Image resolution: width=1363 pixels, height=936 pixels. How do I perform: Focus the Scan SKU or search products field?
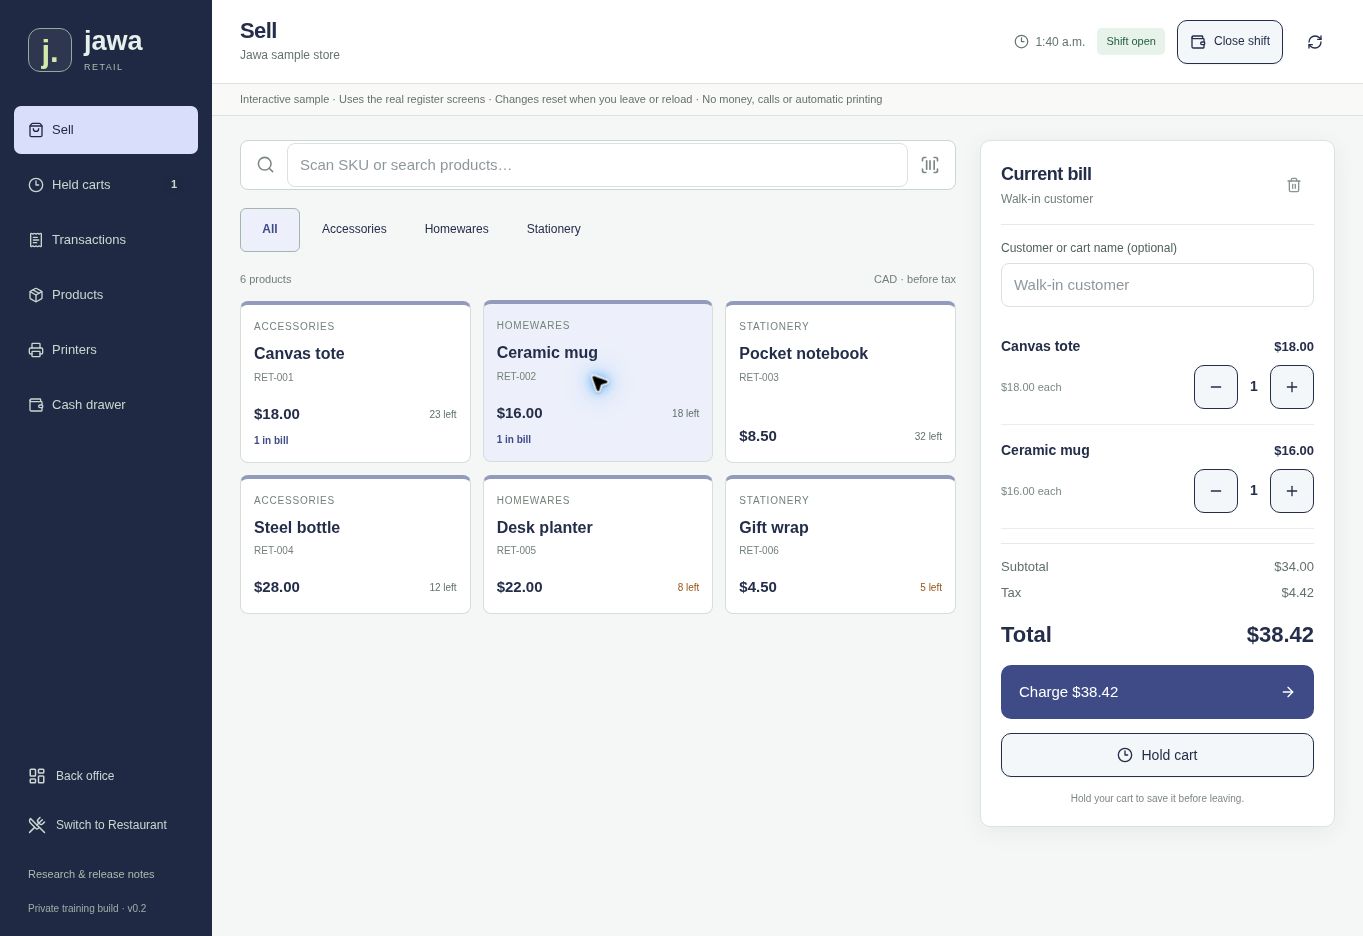click(x=597, y=165)
